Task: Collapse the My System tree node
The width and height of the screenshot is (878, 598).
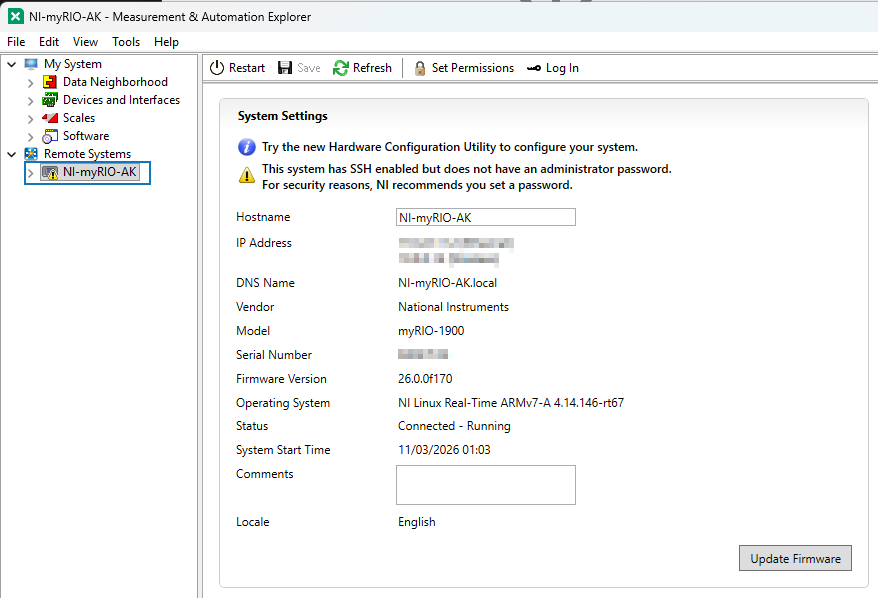Action: pos(12,64)
